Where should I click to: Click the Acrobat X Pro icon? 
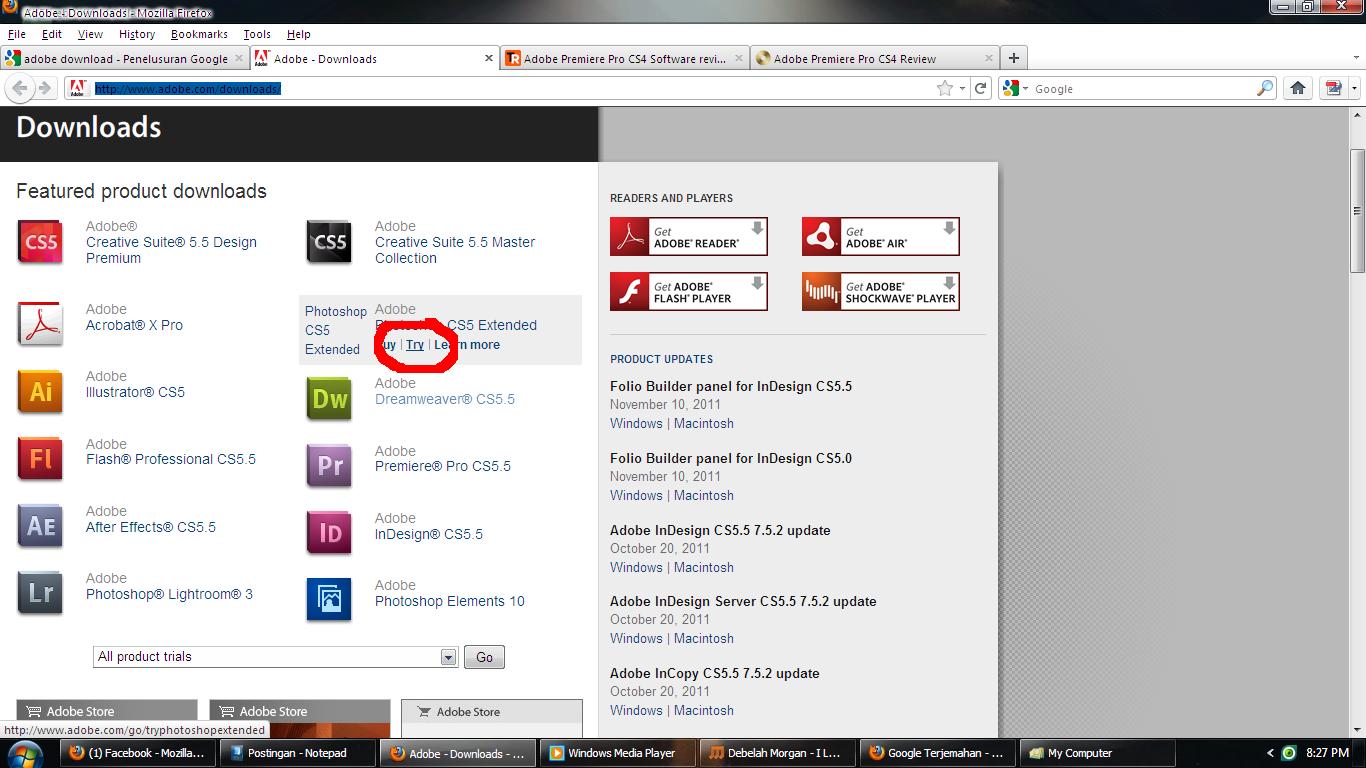[41, 324]
